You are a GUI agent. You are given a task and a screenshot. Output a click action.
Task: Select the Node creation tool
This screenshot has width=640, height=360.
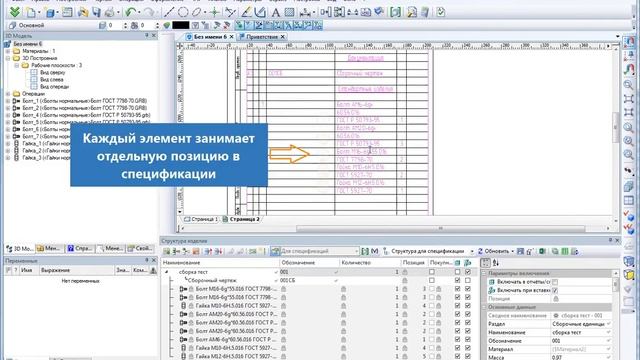(x=215, y=12)
